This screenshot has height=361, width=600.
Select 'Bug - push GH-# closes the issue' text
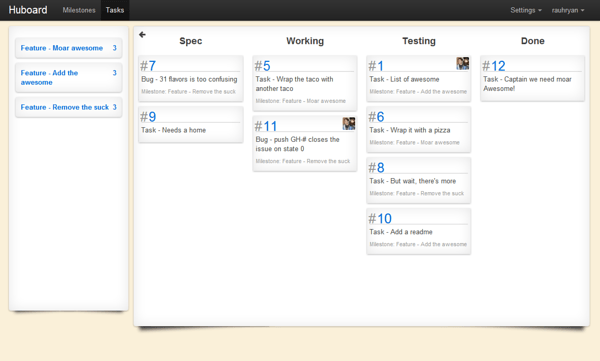click(x=297, y=144)
